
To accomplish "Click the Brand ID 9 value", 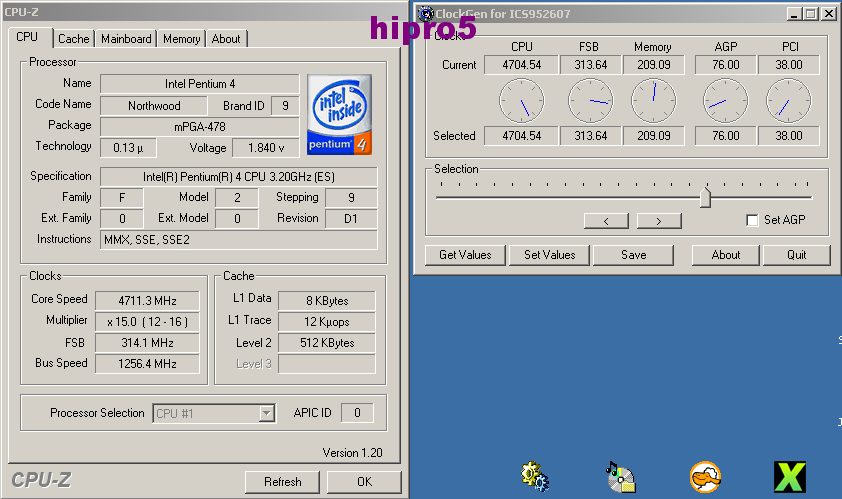I will pyautogui.click(x=285, y=106).
